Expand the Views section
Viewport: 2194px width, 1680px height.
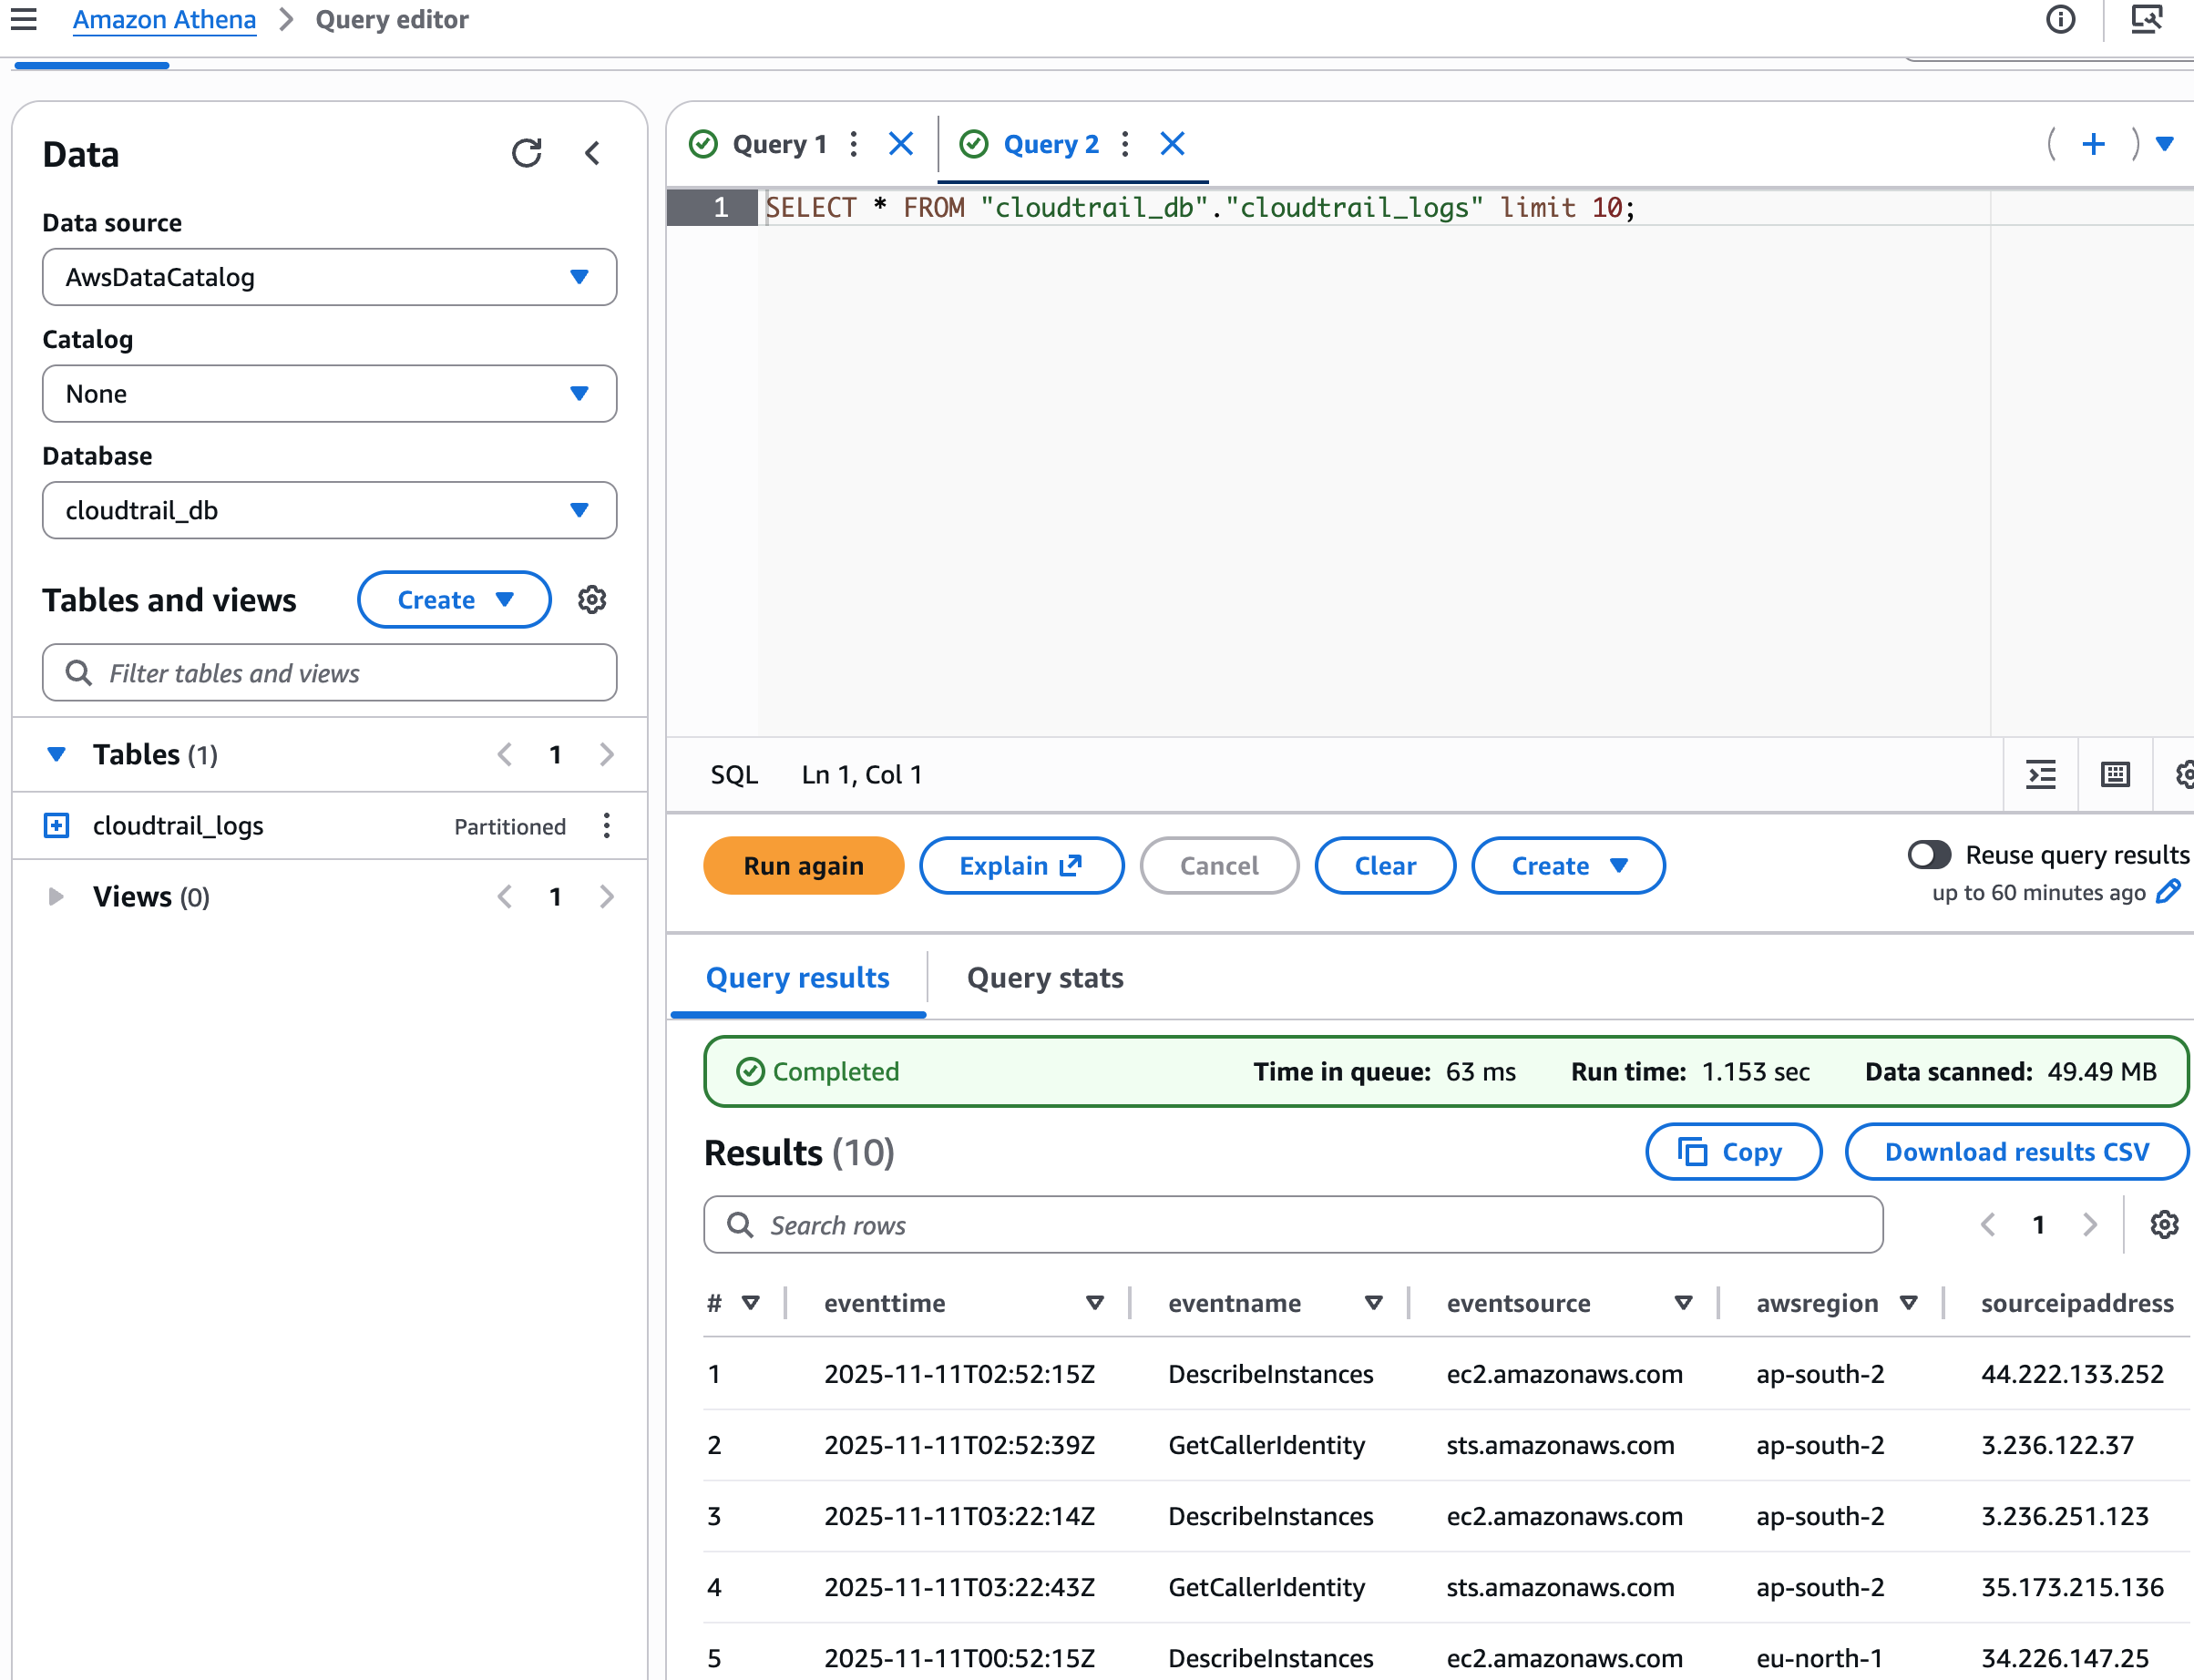[56, 897]
